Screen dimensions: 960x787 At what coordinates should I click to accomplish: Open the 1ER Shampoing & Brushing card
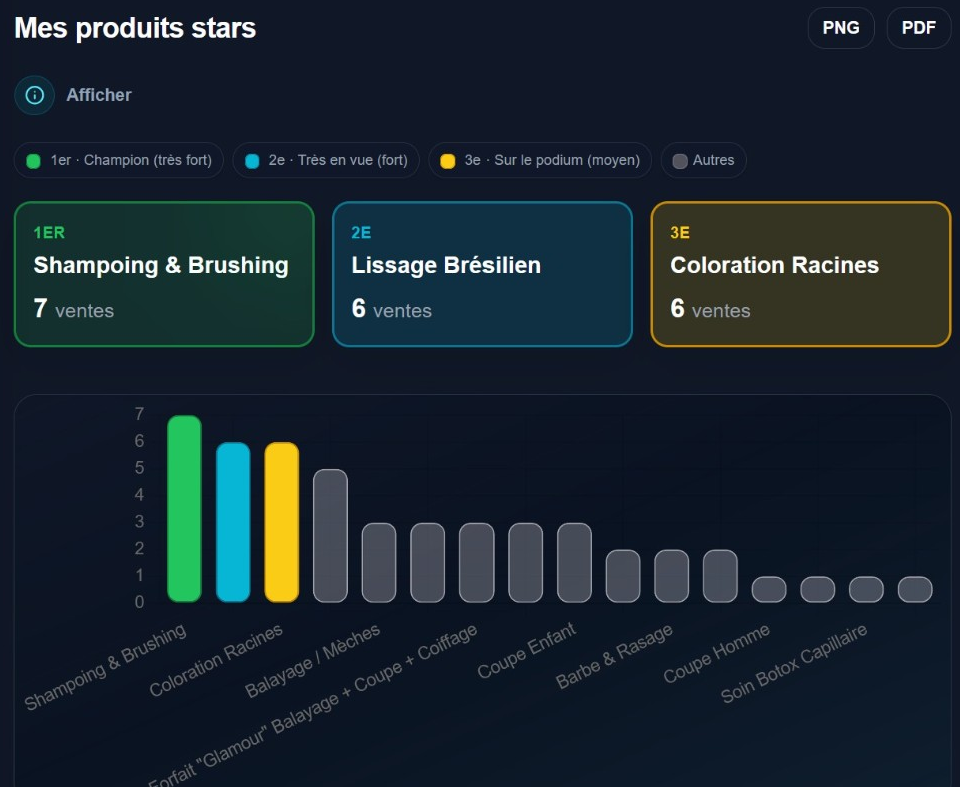point(164,274)
